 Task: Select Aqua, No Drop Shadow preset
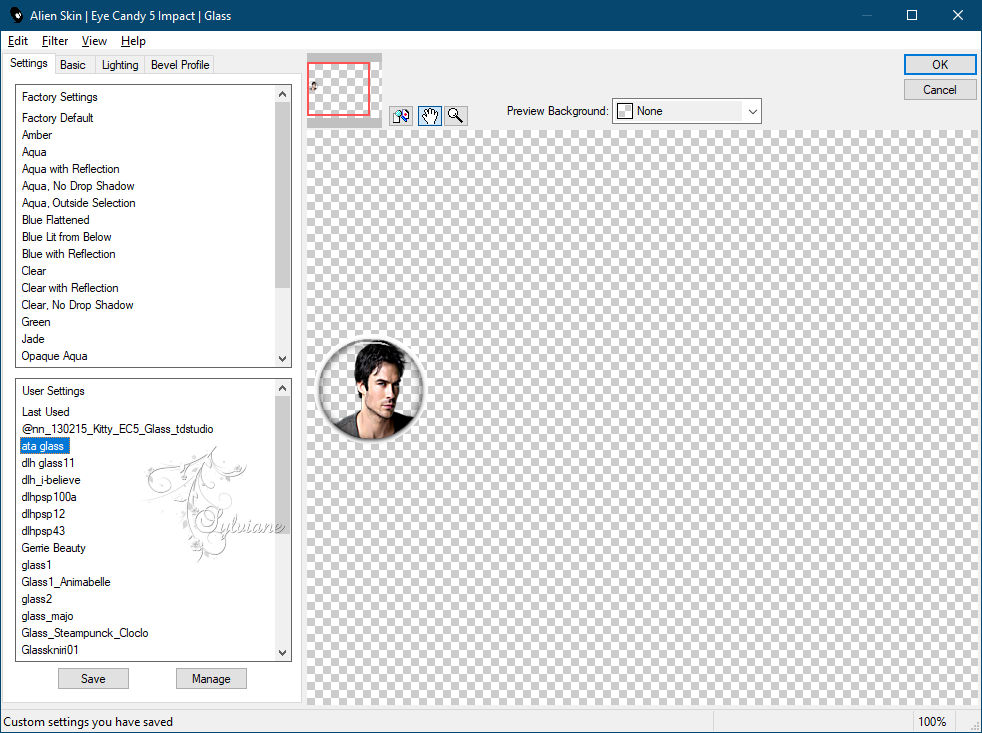pyautogui.click(x=78, y=185)
